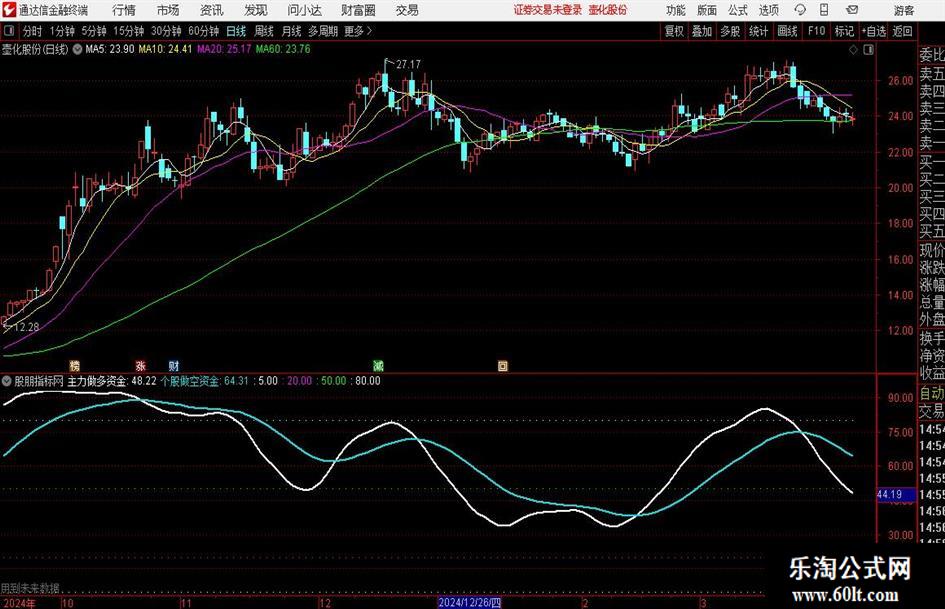945x609 pixels.
Task: Click the 统计 statistics toolbar button
Action: tap(759, 31)
